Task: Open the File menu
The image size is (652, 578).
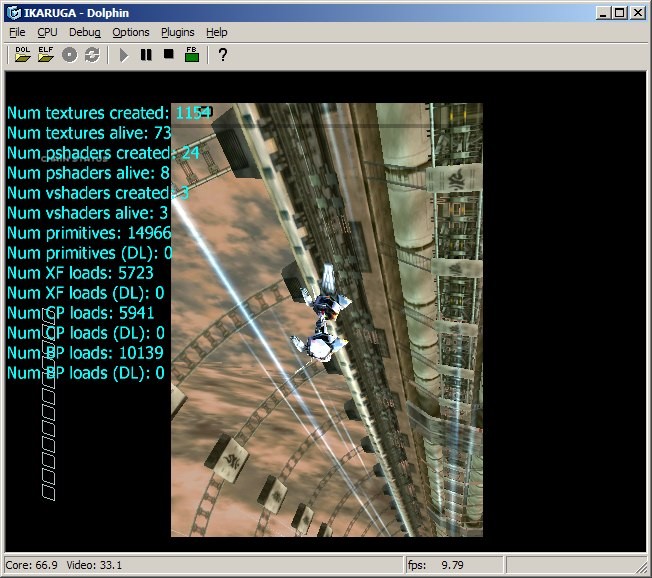Action: [17, 32]
